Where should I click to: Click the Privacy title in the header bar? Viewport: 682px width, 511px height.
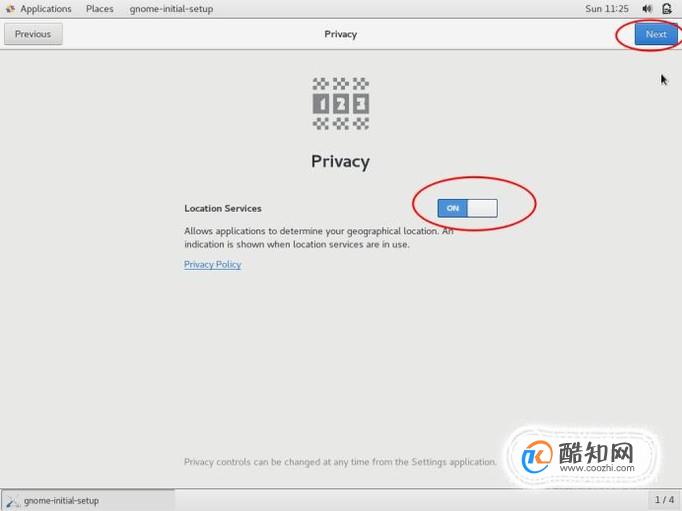[x=341, y=34]
